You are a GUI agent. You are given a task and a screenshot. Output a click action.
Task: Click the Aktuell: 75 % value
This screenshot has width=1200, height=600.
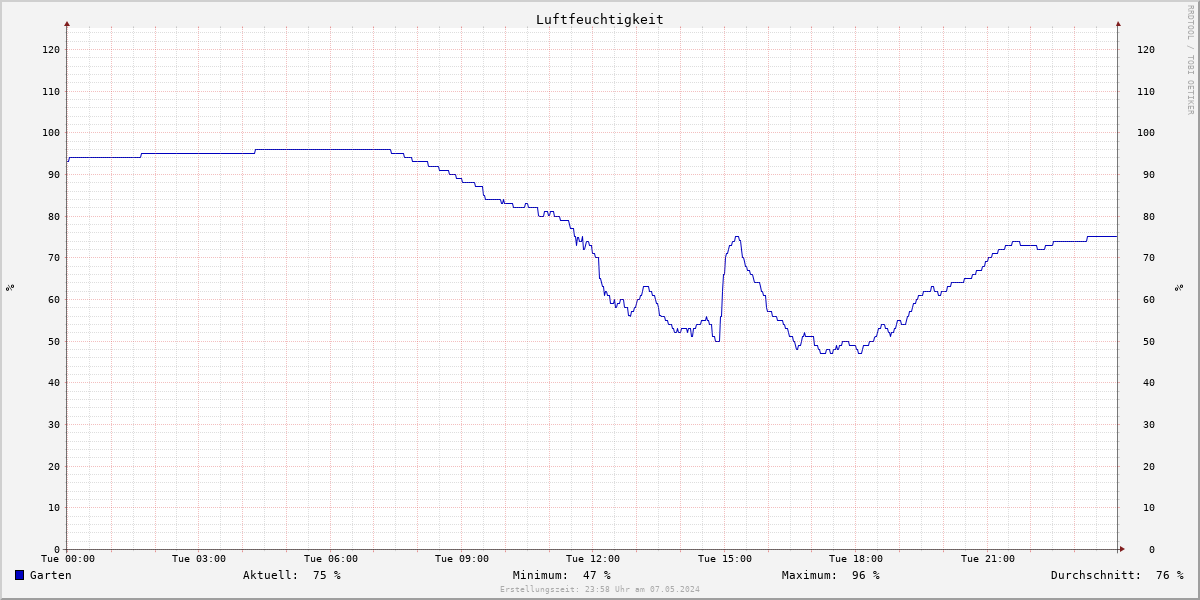pos(291,575)
